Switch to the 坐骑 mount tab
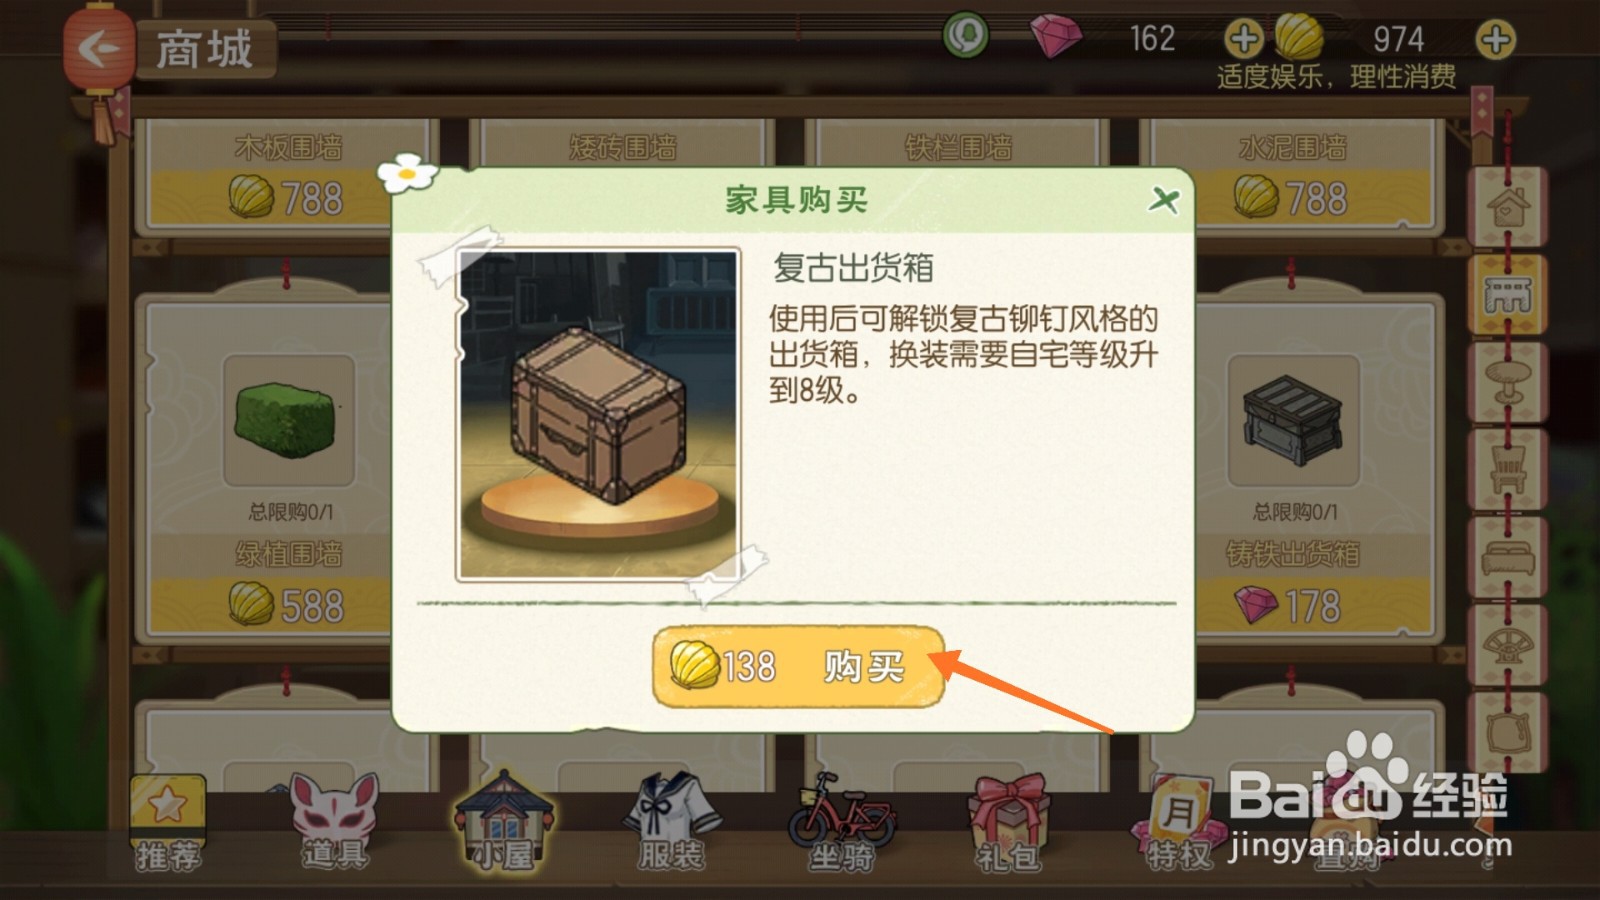 [841, 822]
